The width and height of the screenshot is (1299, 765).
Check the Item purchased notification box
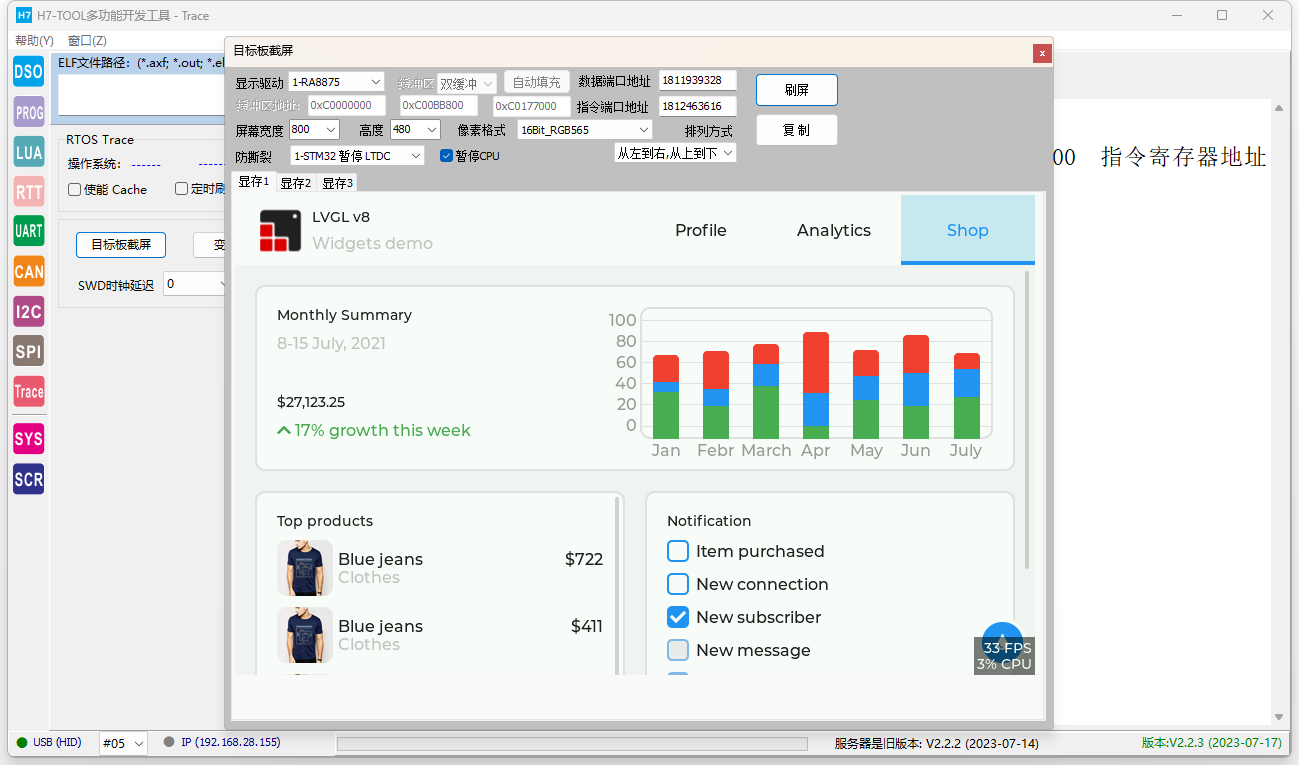click(678, 551)
